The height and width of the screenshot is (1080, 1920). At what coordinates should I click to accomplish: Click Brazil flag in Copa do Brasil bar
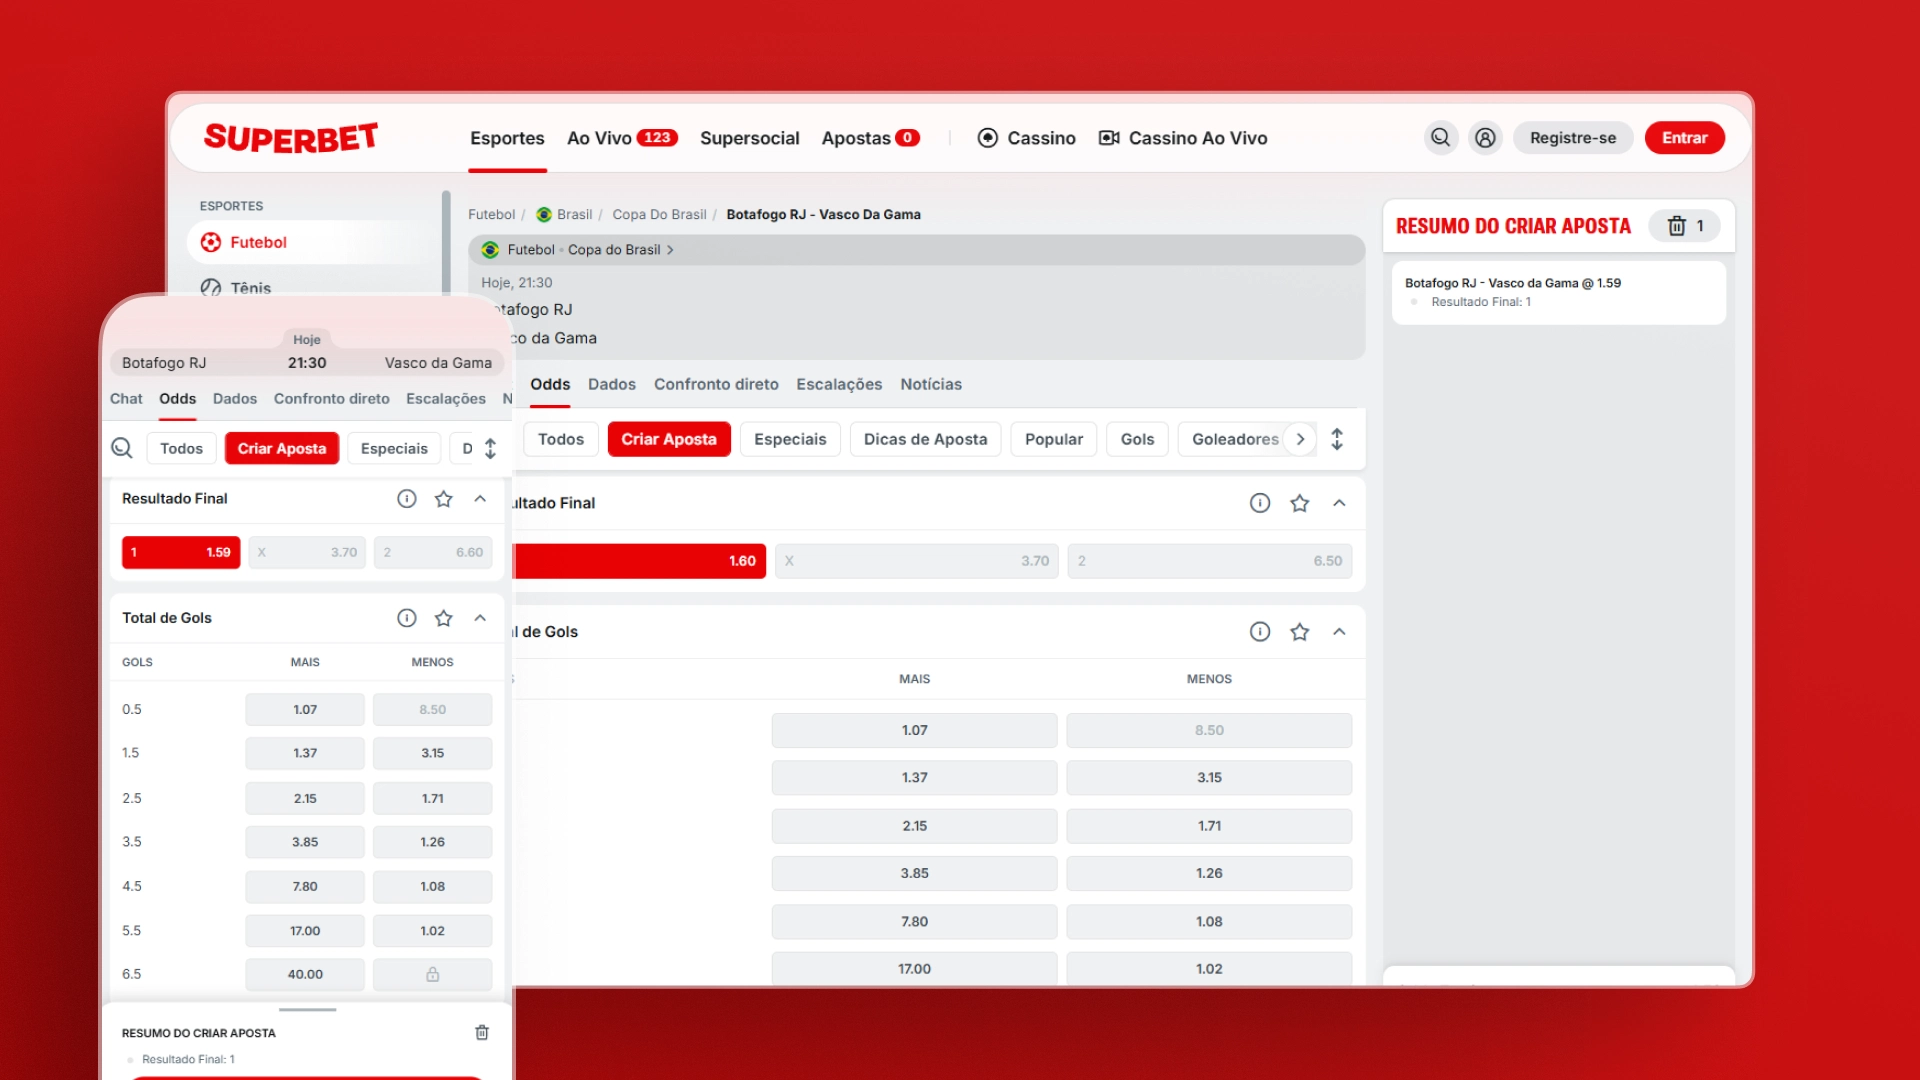pyautogui.click(x=490, y=250)
